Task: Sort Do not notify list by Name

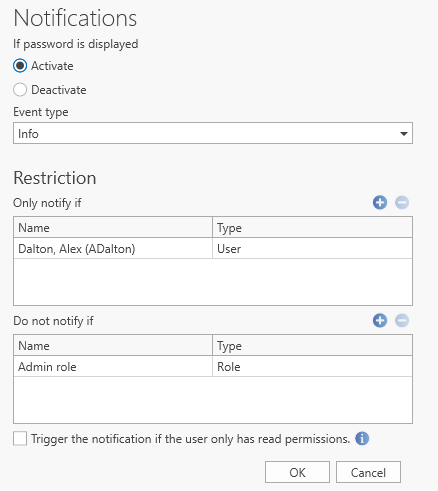Action: [x=113, y=346]
